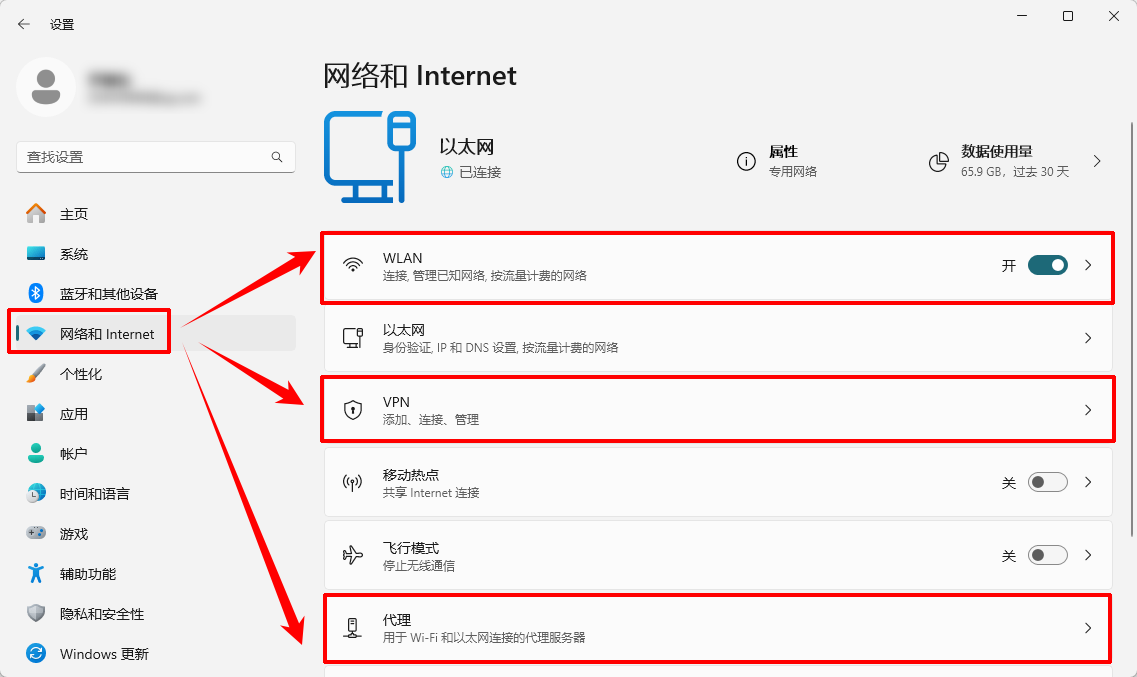Viewport: 1137px width, 677px height.
Task: Open 以太网 row chevron
Action: [1088, 338]
